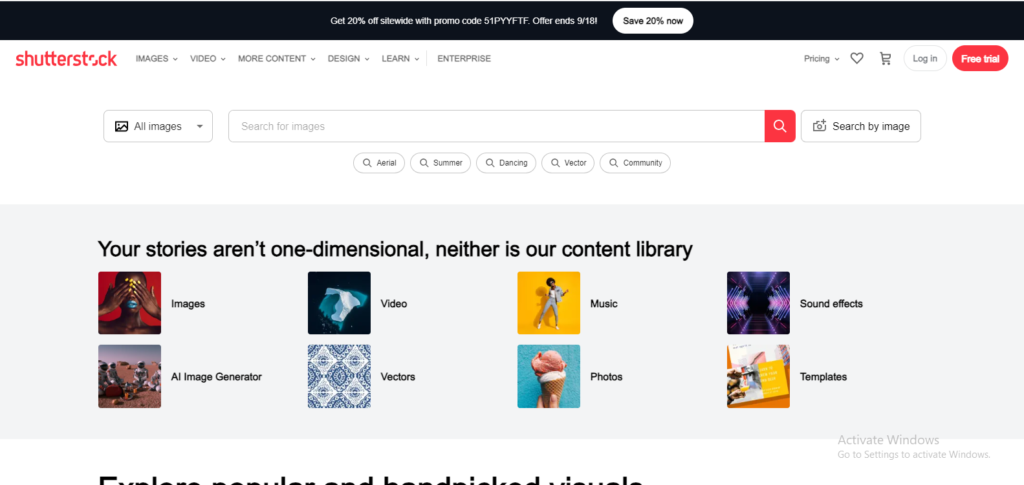Select the Community search suggestion
The image size is (1024, 485).
pos(635,163)
